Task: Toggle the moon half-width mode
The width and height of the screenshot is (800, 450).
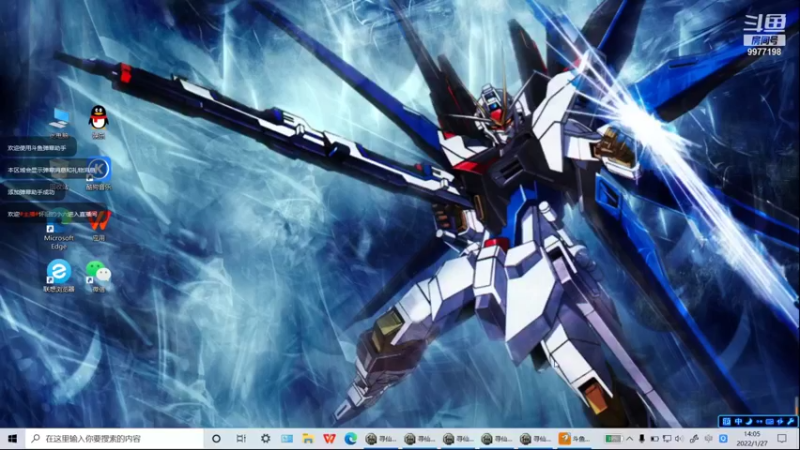Action: [749, 421]
